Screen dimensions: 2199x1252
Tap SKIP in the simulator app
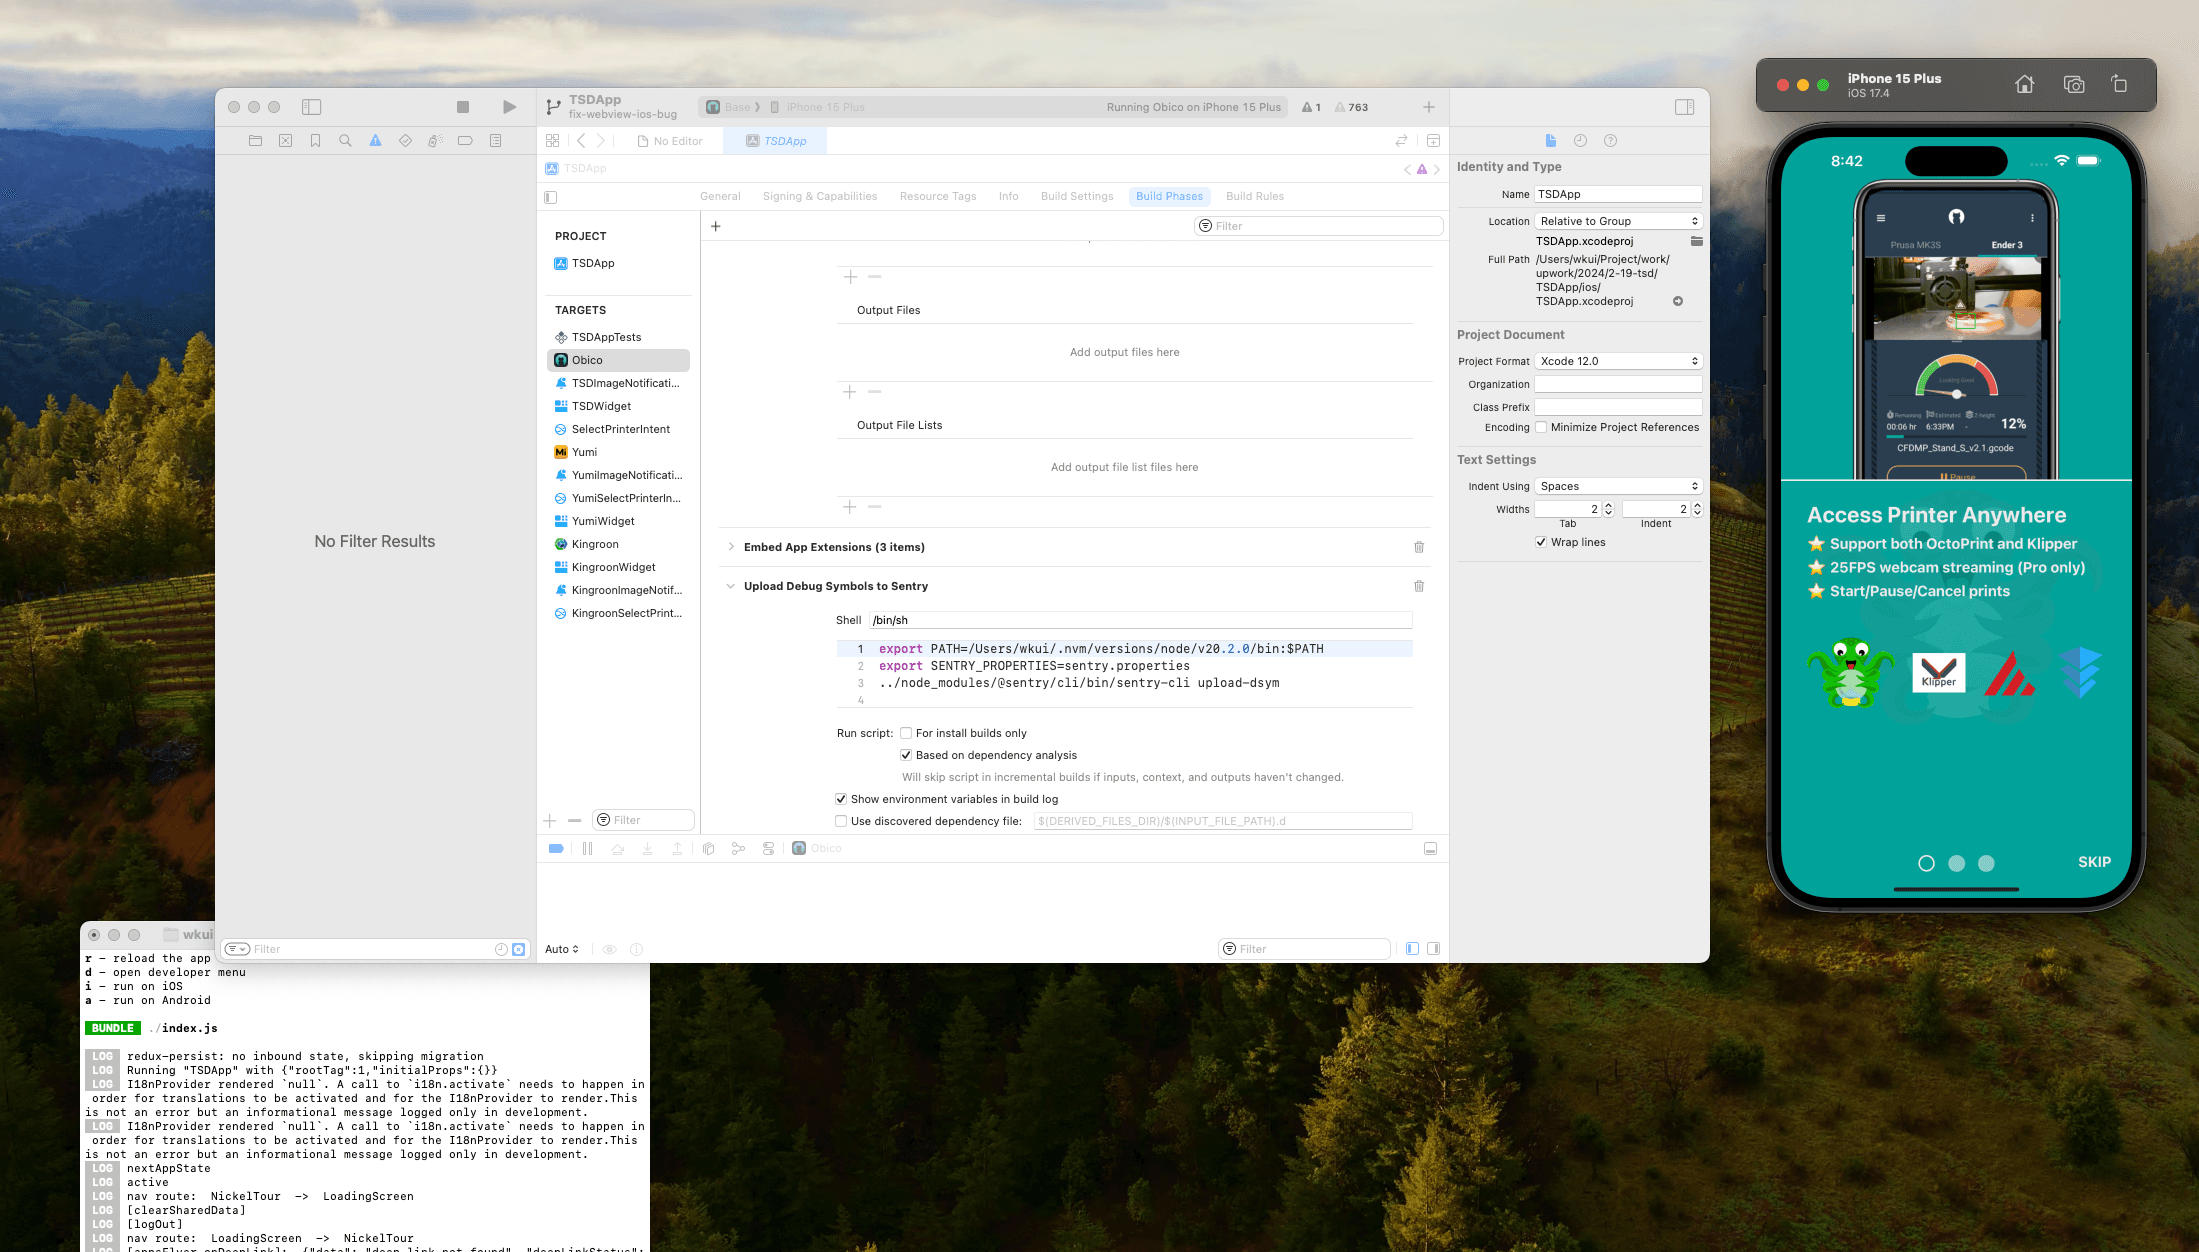click(x=2094, y=862)
